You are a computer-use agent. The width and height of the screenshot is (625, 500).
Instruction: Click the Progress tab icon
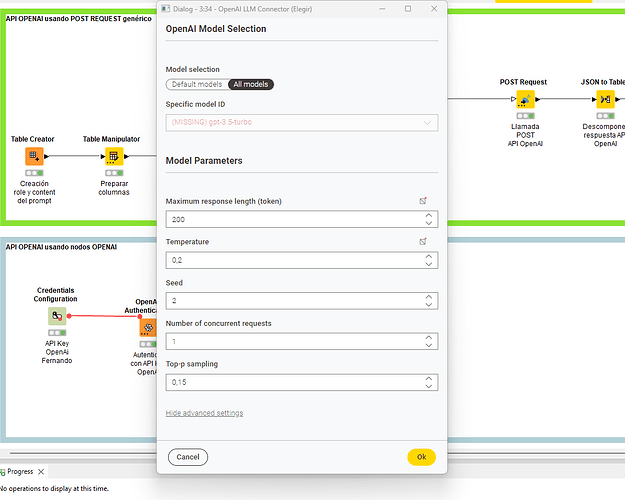(3, 472)
